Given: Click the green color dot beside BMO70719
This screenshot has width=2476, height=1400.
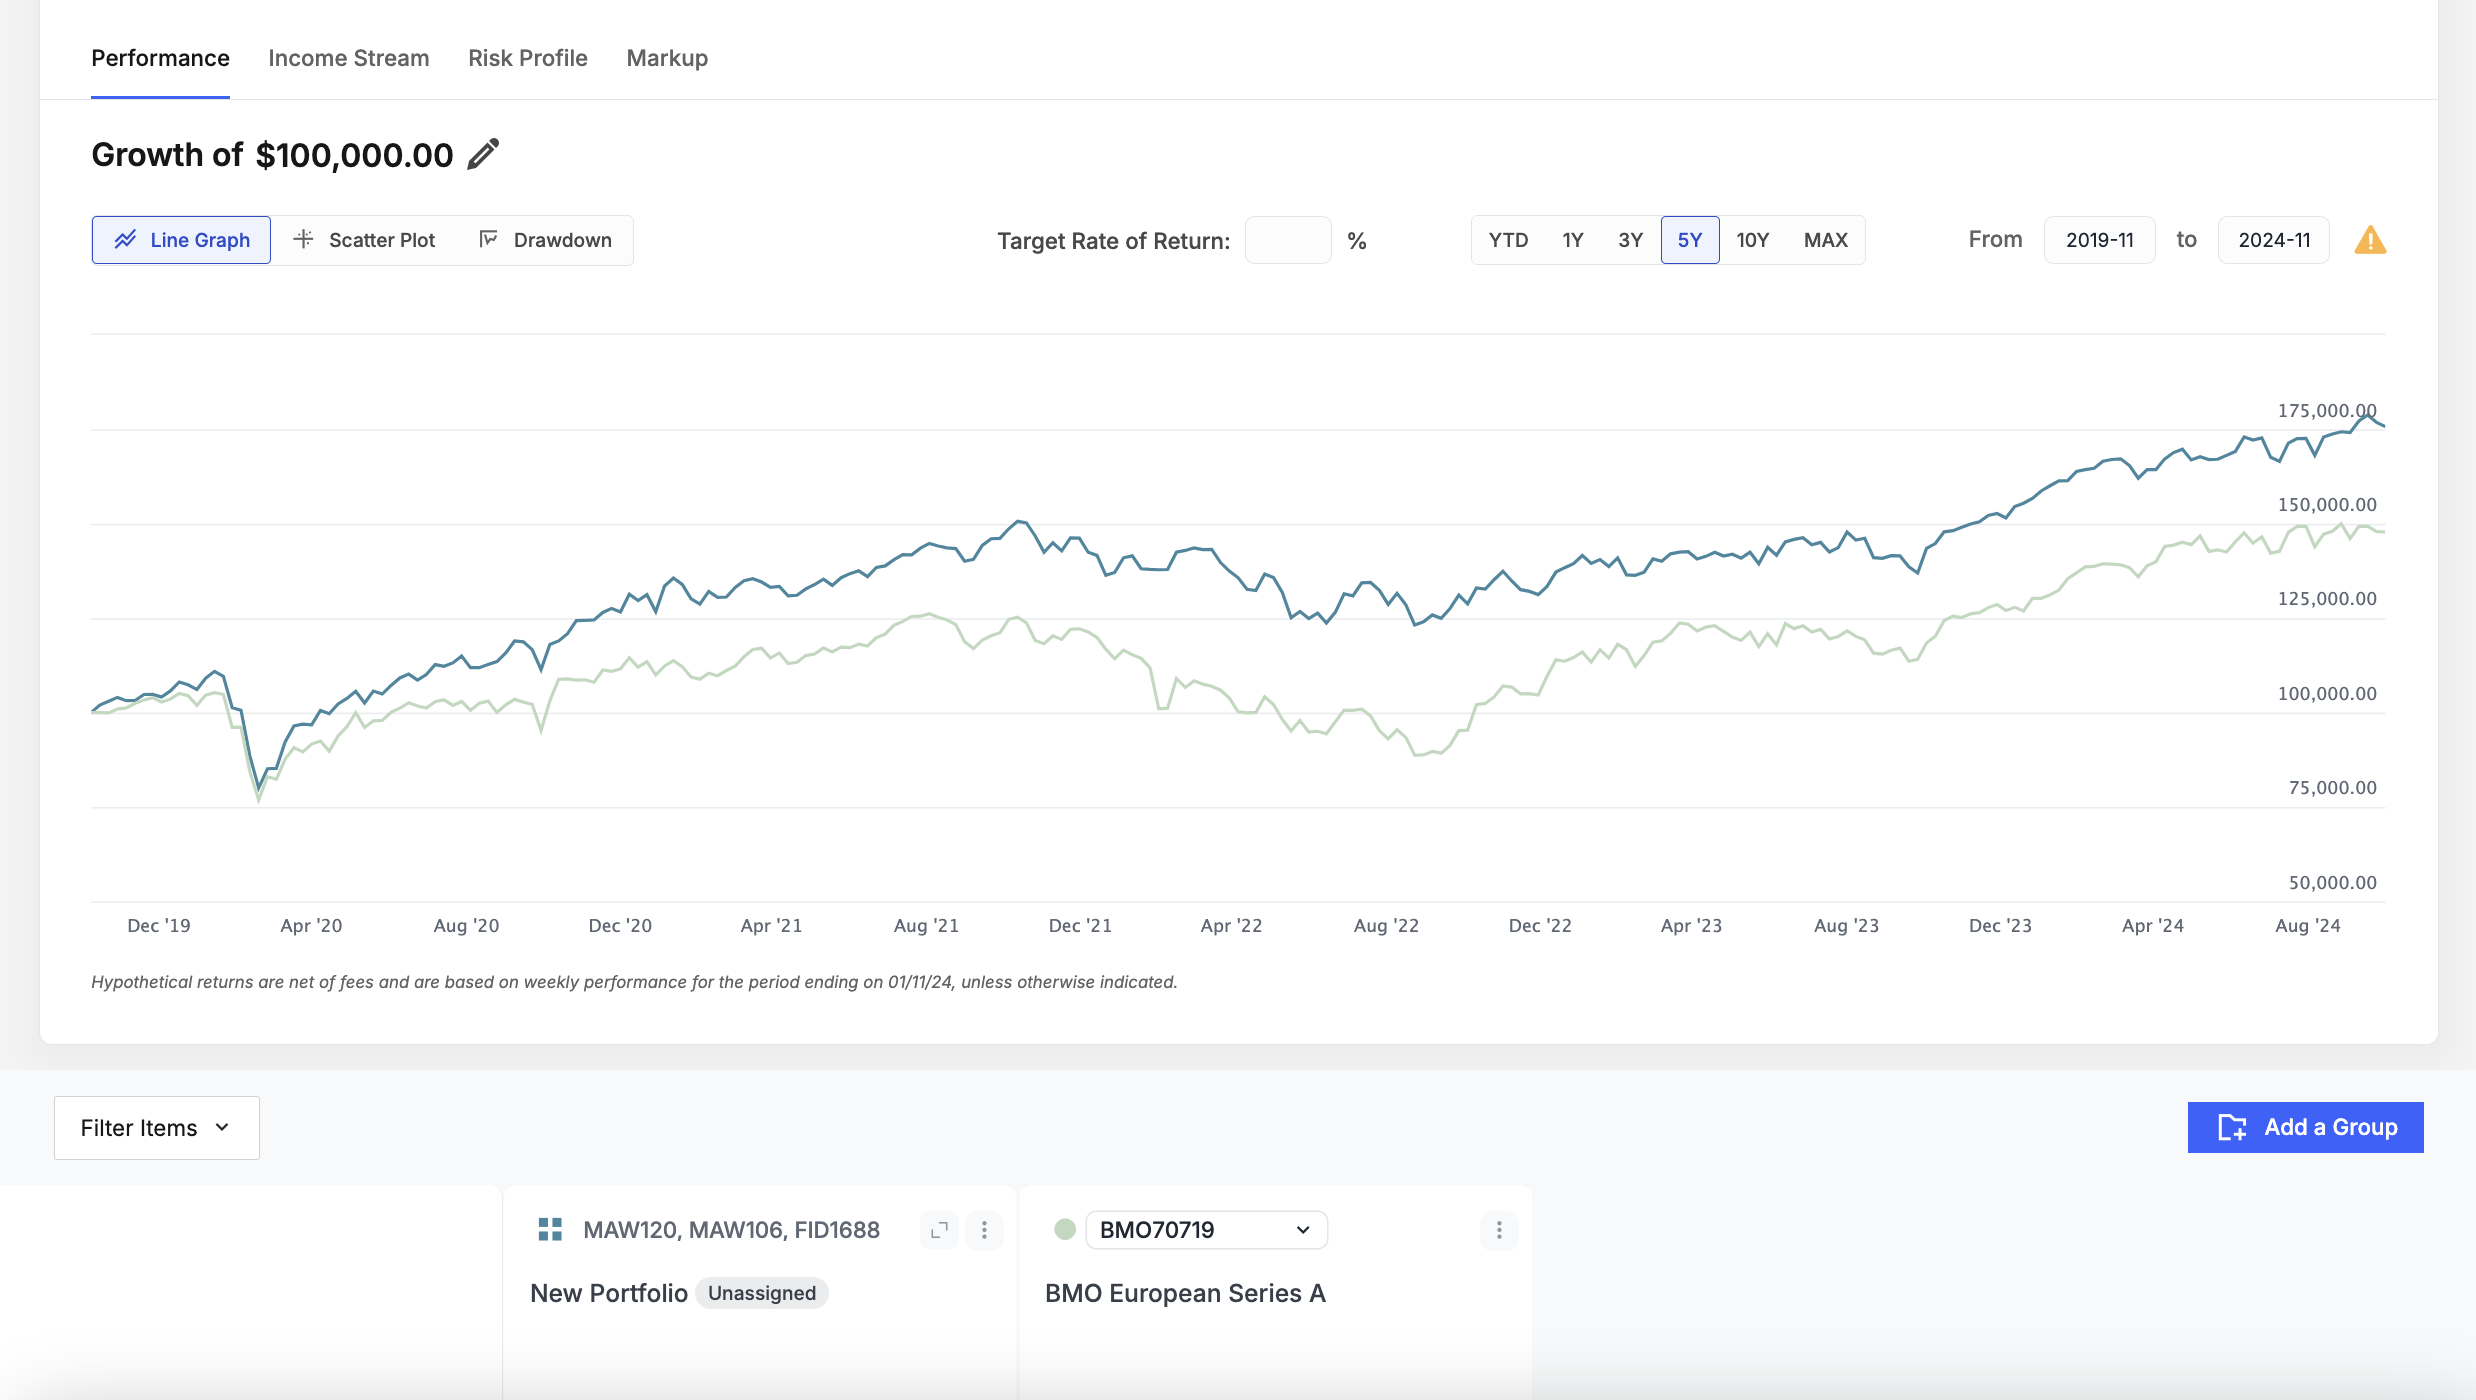Looking at the screenshot, I should point(1064,1230).
